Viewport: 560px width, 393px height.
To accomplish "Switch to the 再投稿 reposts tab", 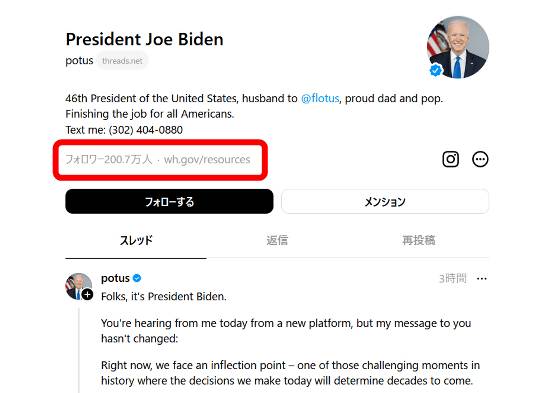I will coord(418,240).
